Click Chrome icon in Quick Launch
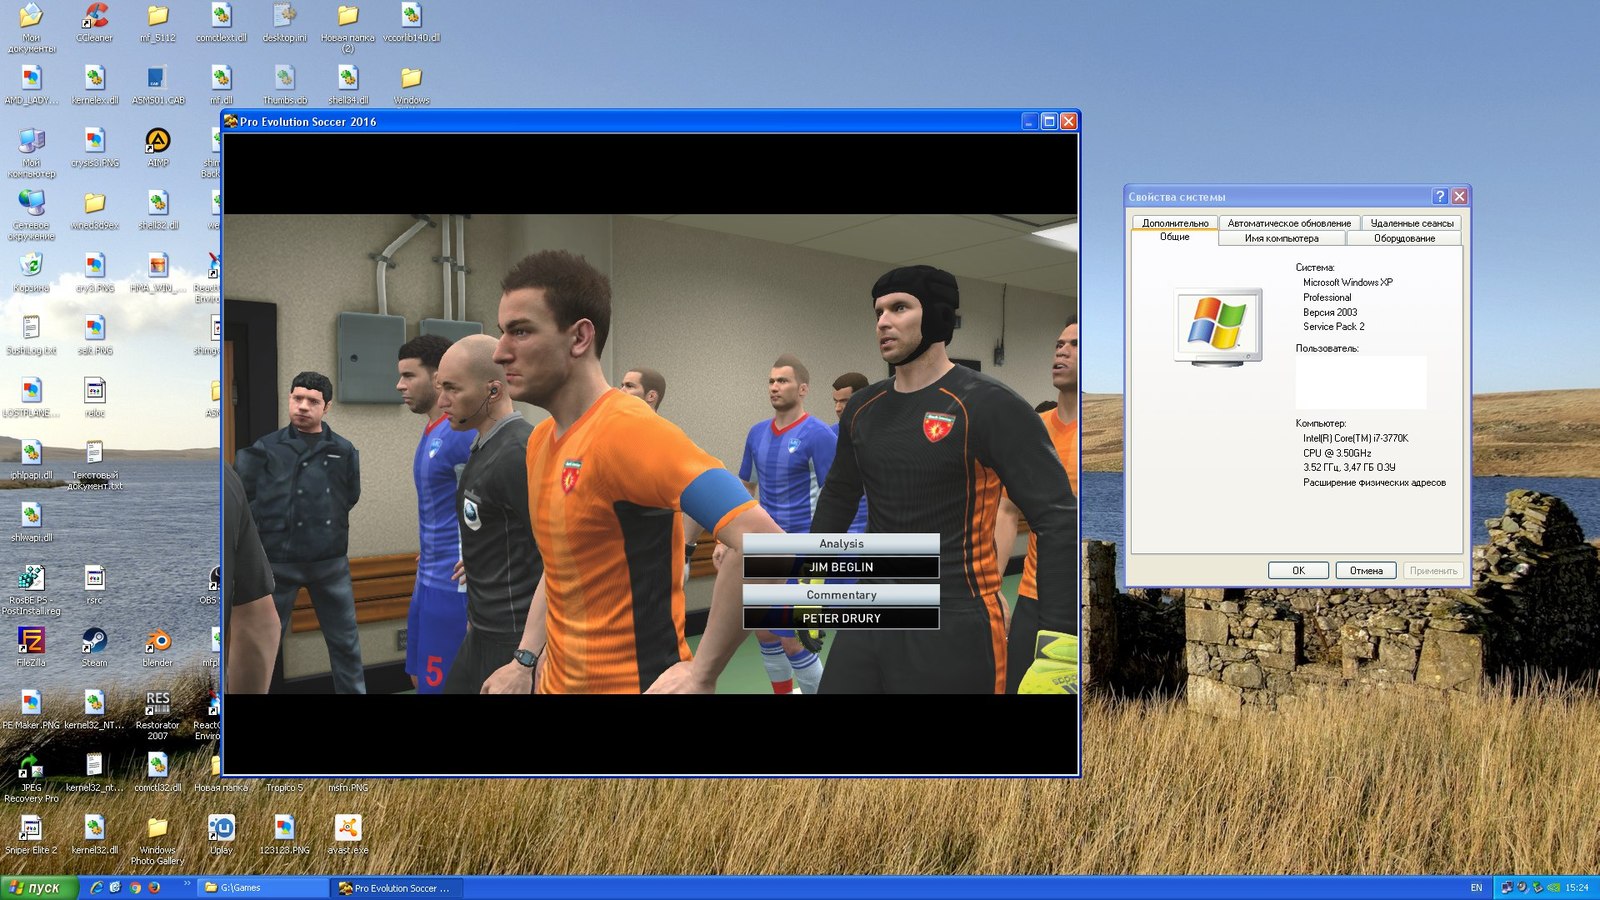The width and height of the screenshot is (1600, 900). coord(135,888)
